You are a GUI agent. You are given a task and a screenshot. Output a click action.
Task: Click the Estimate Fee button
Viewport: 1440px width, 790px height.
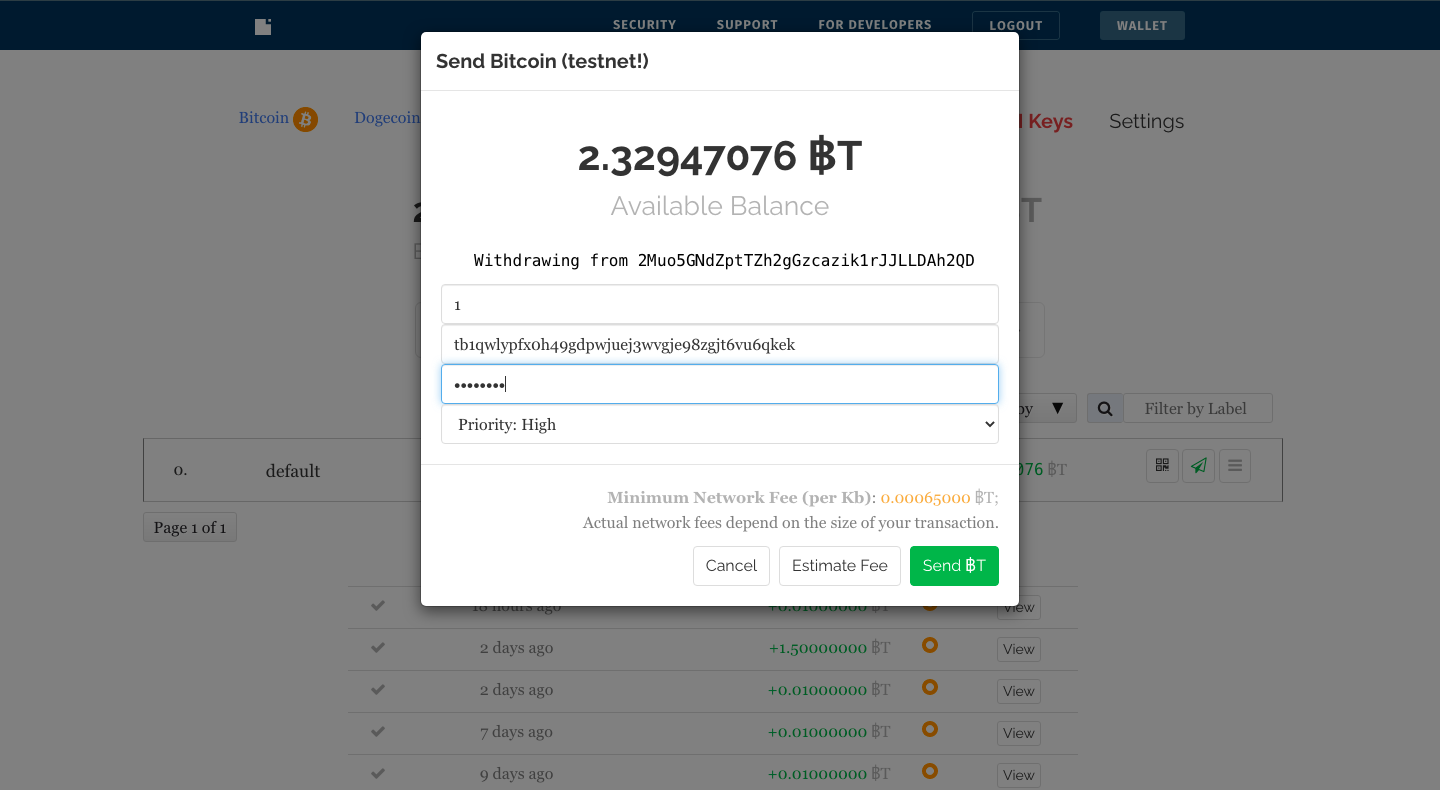(x=840, y=566)
